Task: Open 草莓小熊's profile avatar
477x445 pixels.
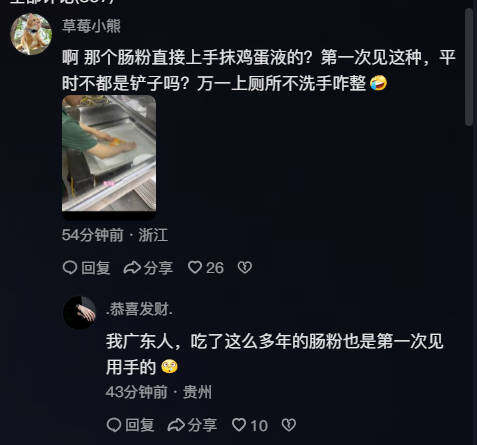Action: point(31,34)
